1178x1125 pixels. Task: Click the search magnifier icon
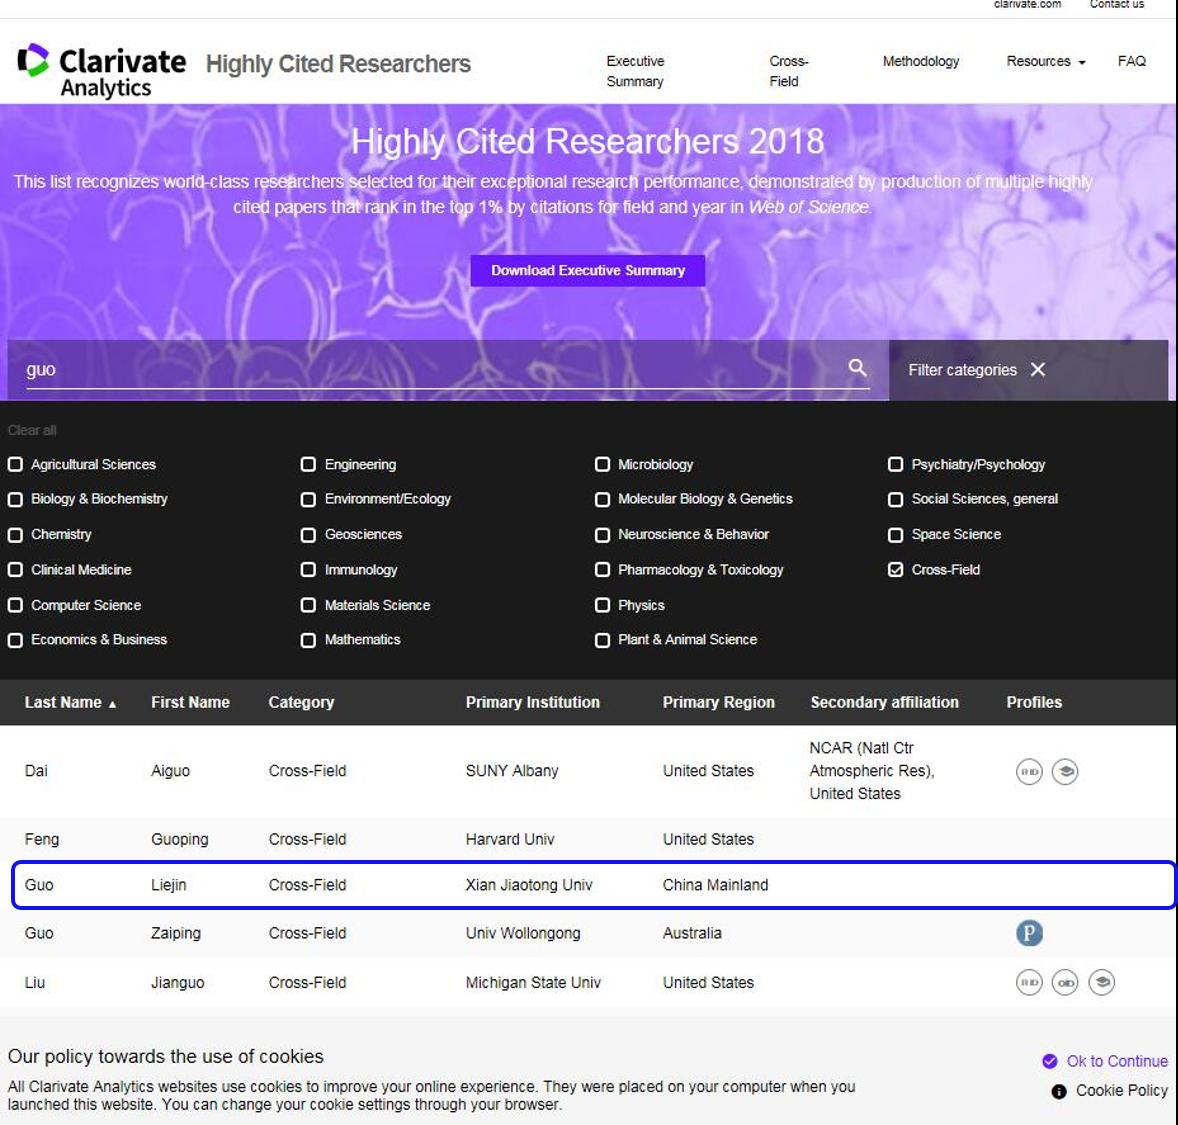(857, 367)
